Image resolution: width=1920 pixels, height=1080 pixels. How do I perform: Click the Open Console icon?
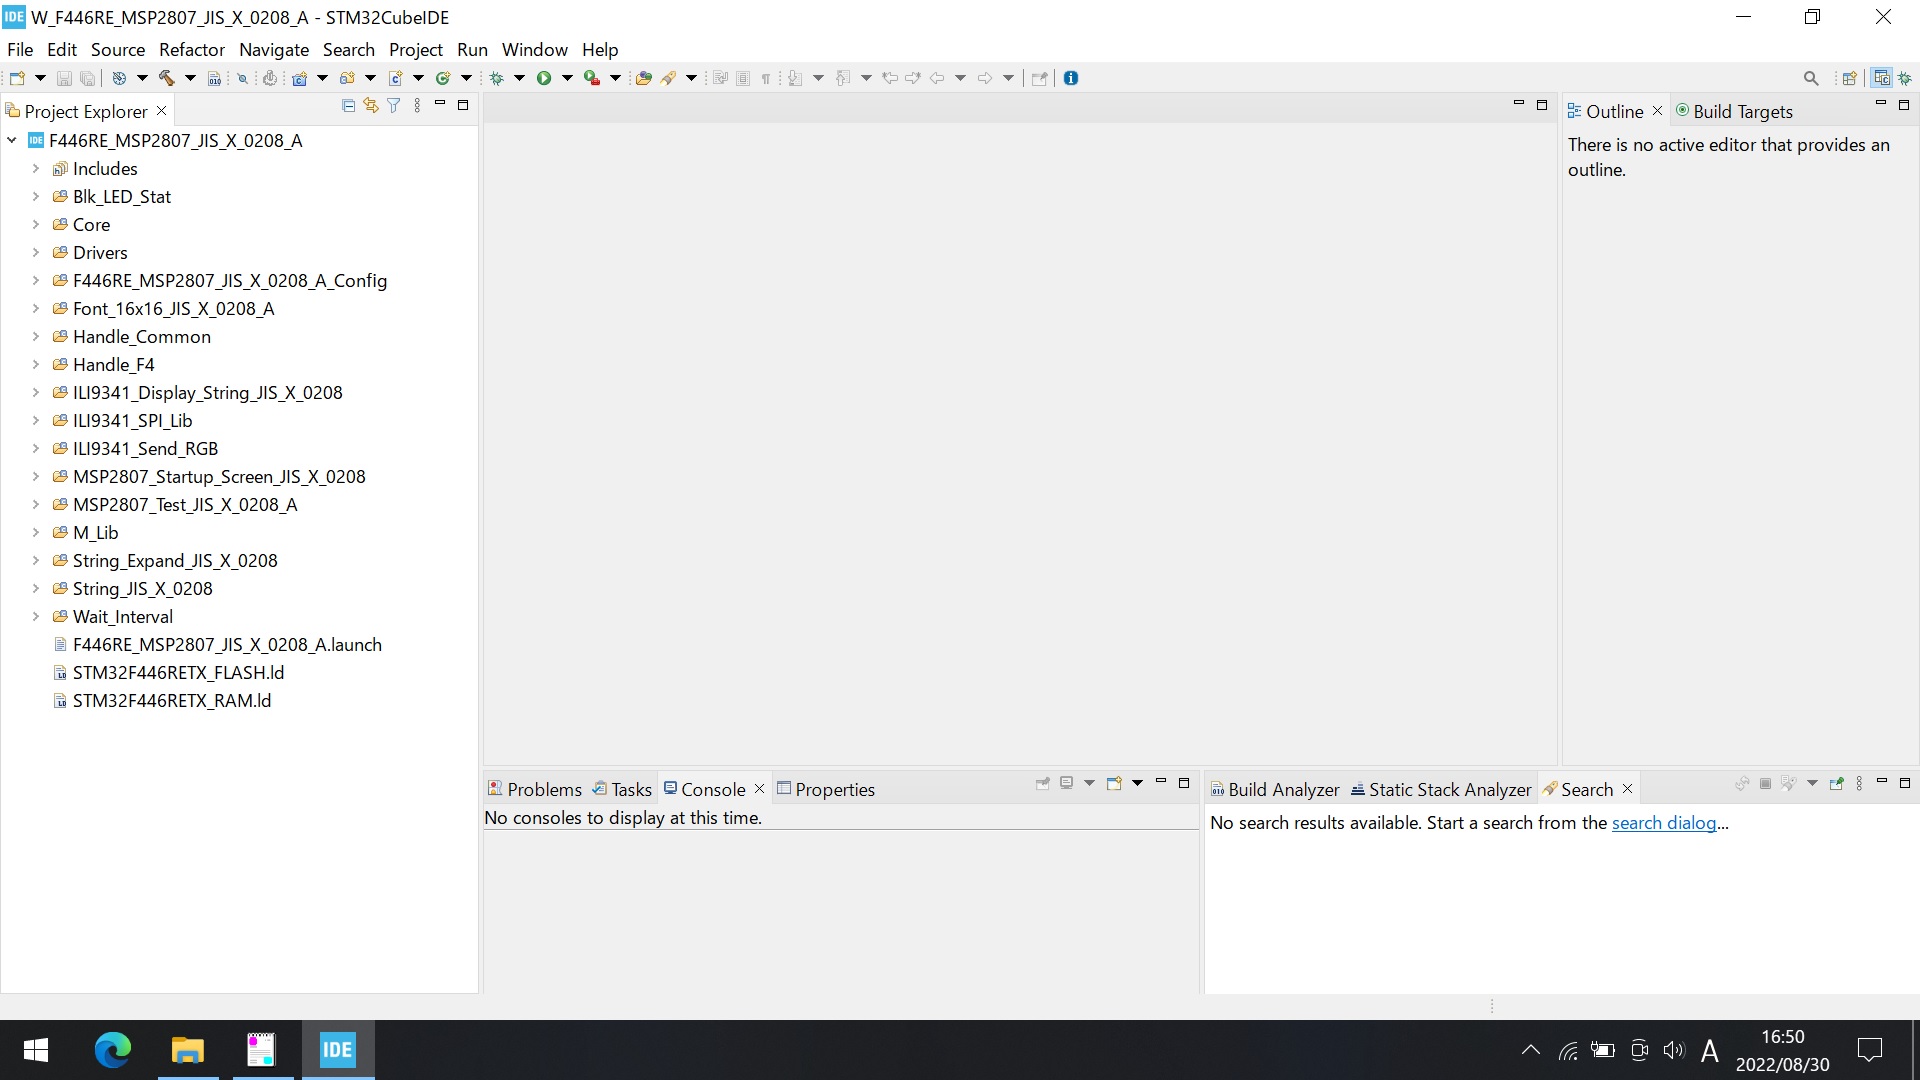(x=1114, y=784)
